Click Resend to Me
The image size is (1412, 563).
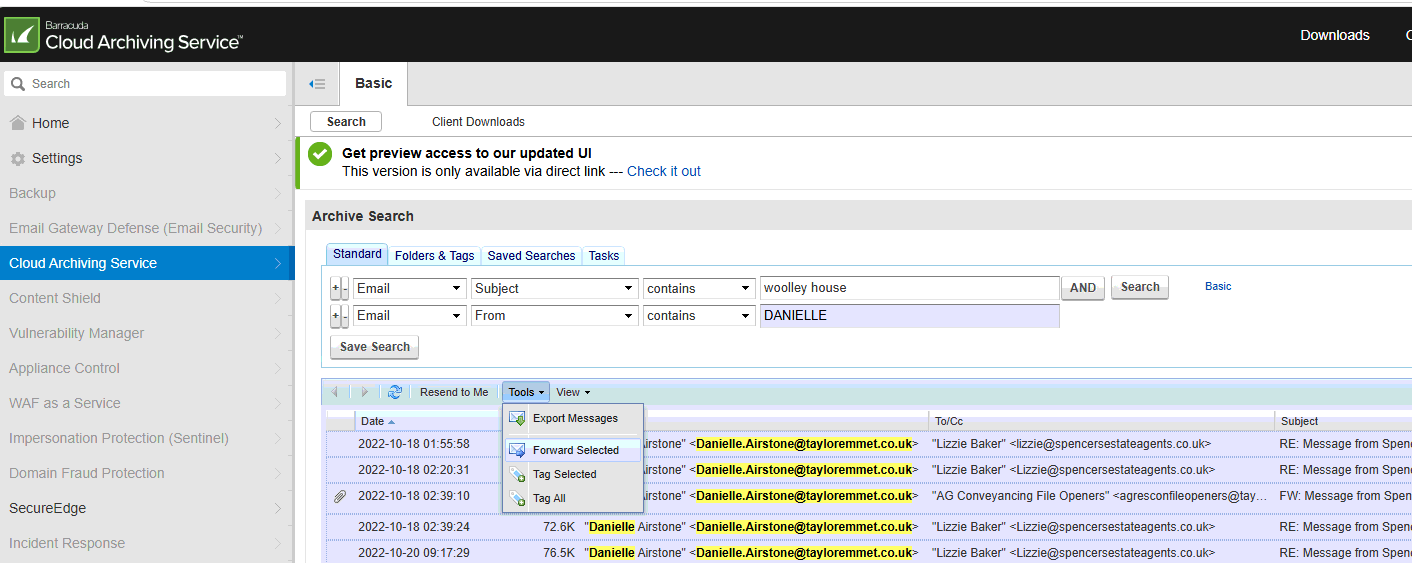[454, 392]
